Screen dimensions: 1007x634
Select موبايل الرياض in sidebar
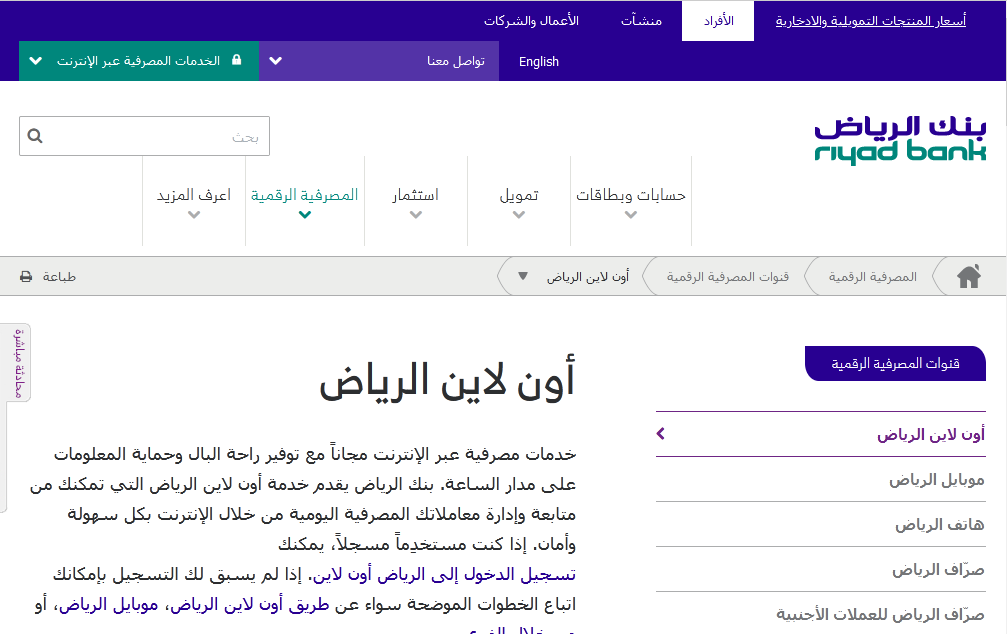pos(821,480)
